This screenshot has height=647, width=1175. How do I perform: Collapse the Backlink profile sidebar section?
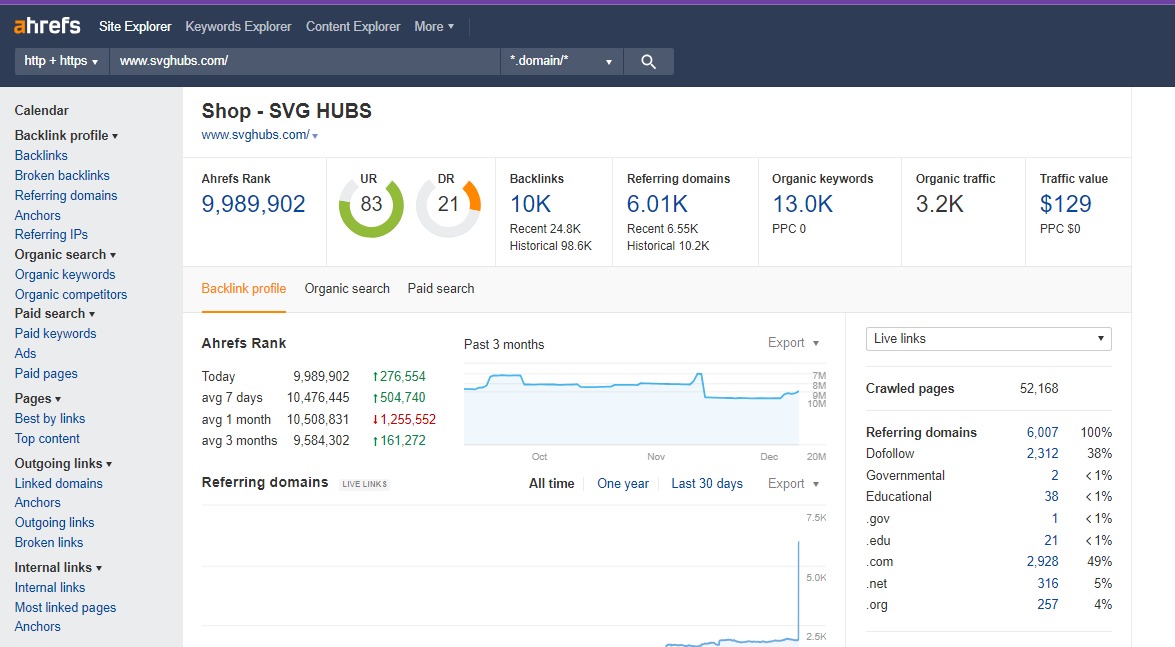[x=66, y=135]
